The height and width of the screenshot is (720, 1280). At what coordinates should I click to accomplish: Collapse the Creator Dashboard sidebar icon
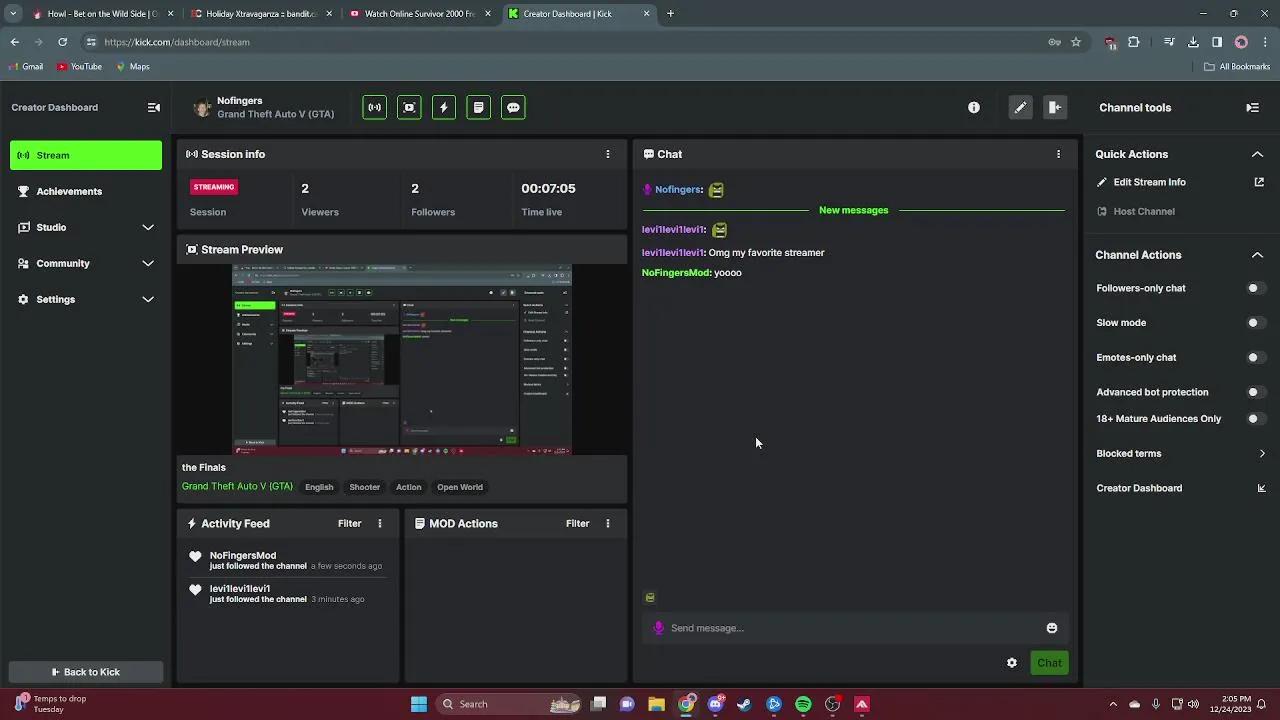[x=154, y=107]
